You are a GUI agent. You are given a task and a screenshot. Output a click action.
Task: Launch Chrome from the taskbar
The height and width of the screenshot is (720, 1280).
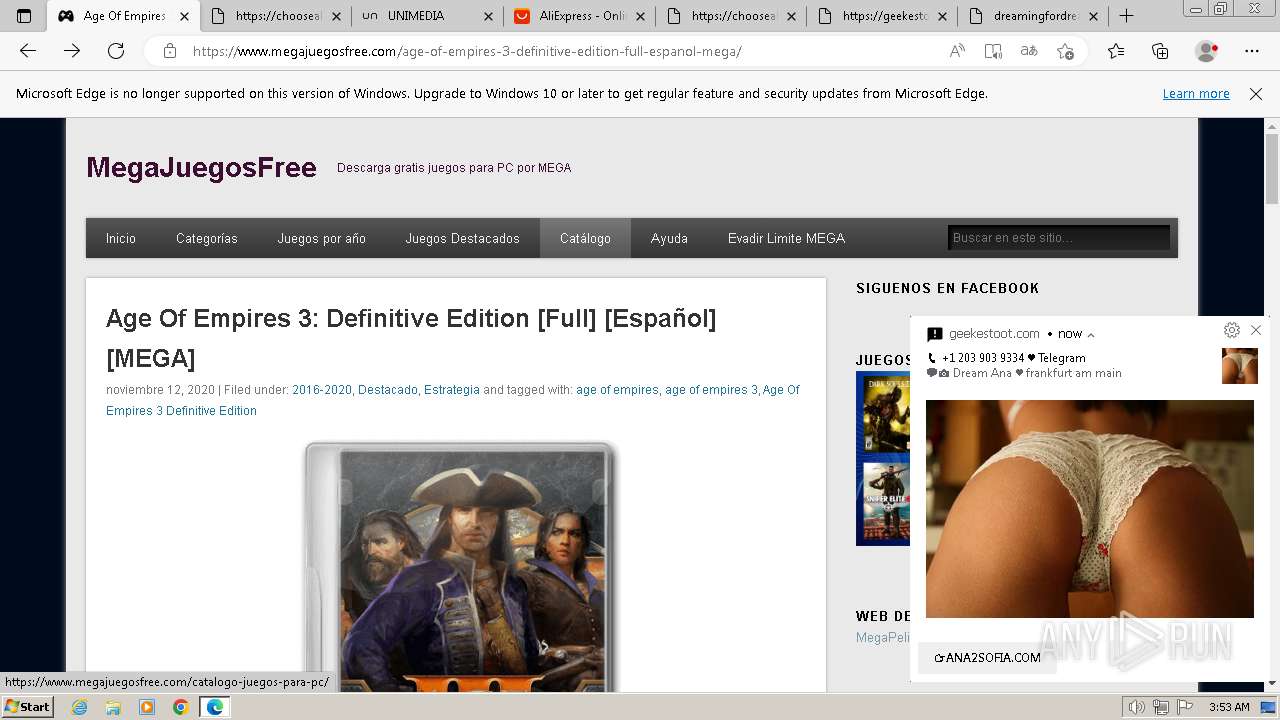pyautogui.click(x=180, y=707)
